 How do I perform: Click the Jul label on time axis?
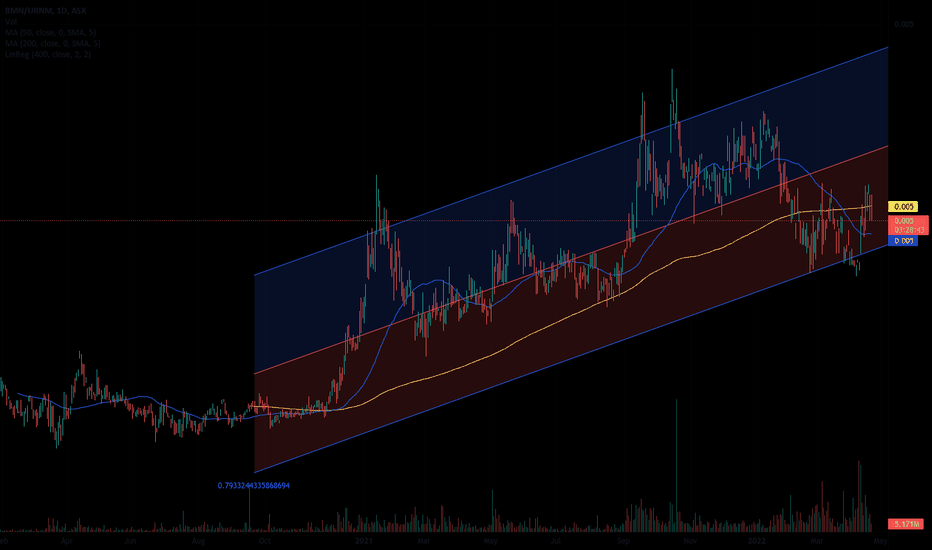[556, 541]
